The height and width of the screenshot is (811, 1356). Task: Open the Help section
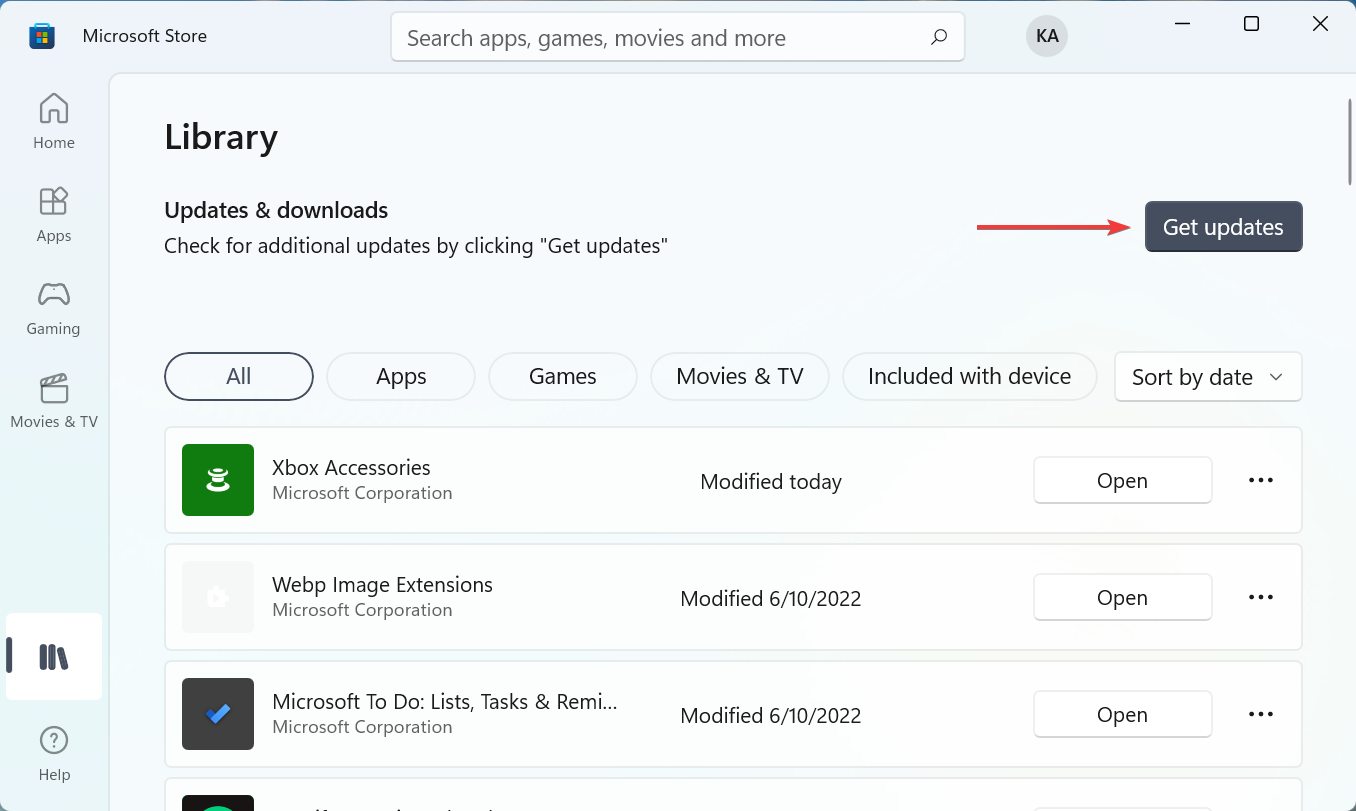[53, 750]
